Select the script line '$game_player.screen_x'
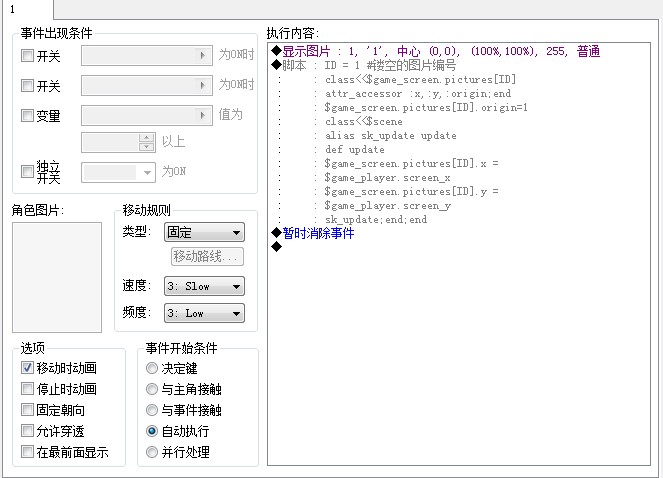 (x=387, y=177)
